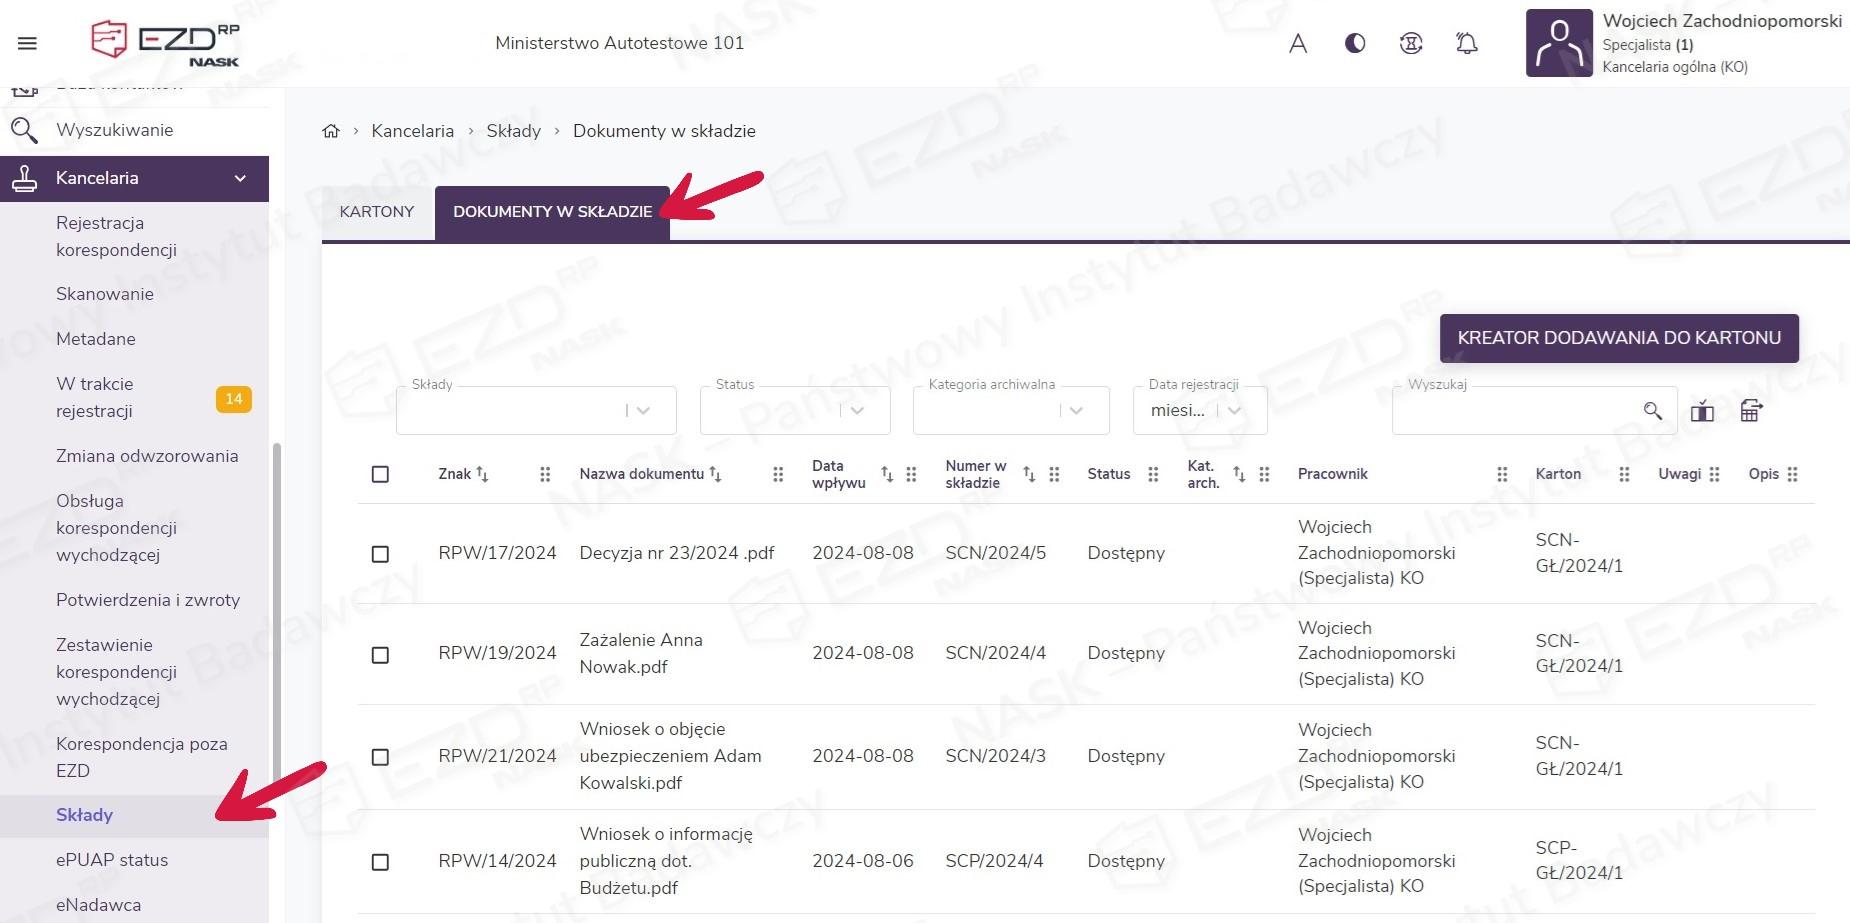Open the Status filter dropdown
The image size is (1850, 923).
pyautogui.click(x=857, y=411)
